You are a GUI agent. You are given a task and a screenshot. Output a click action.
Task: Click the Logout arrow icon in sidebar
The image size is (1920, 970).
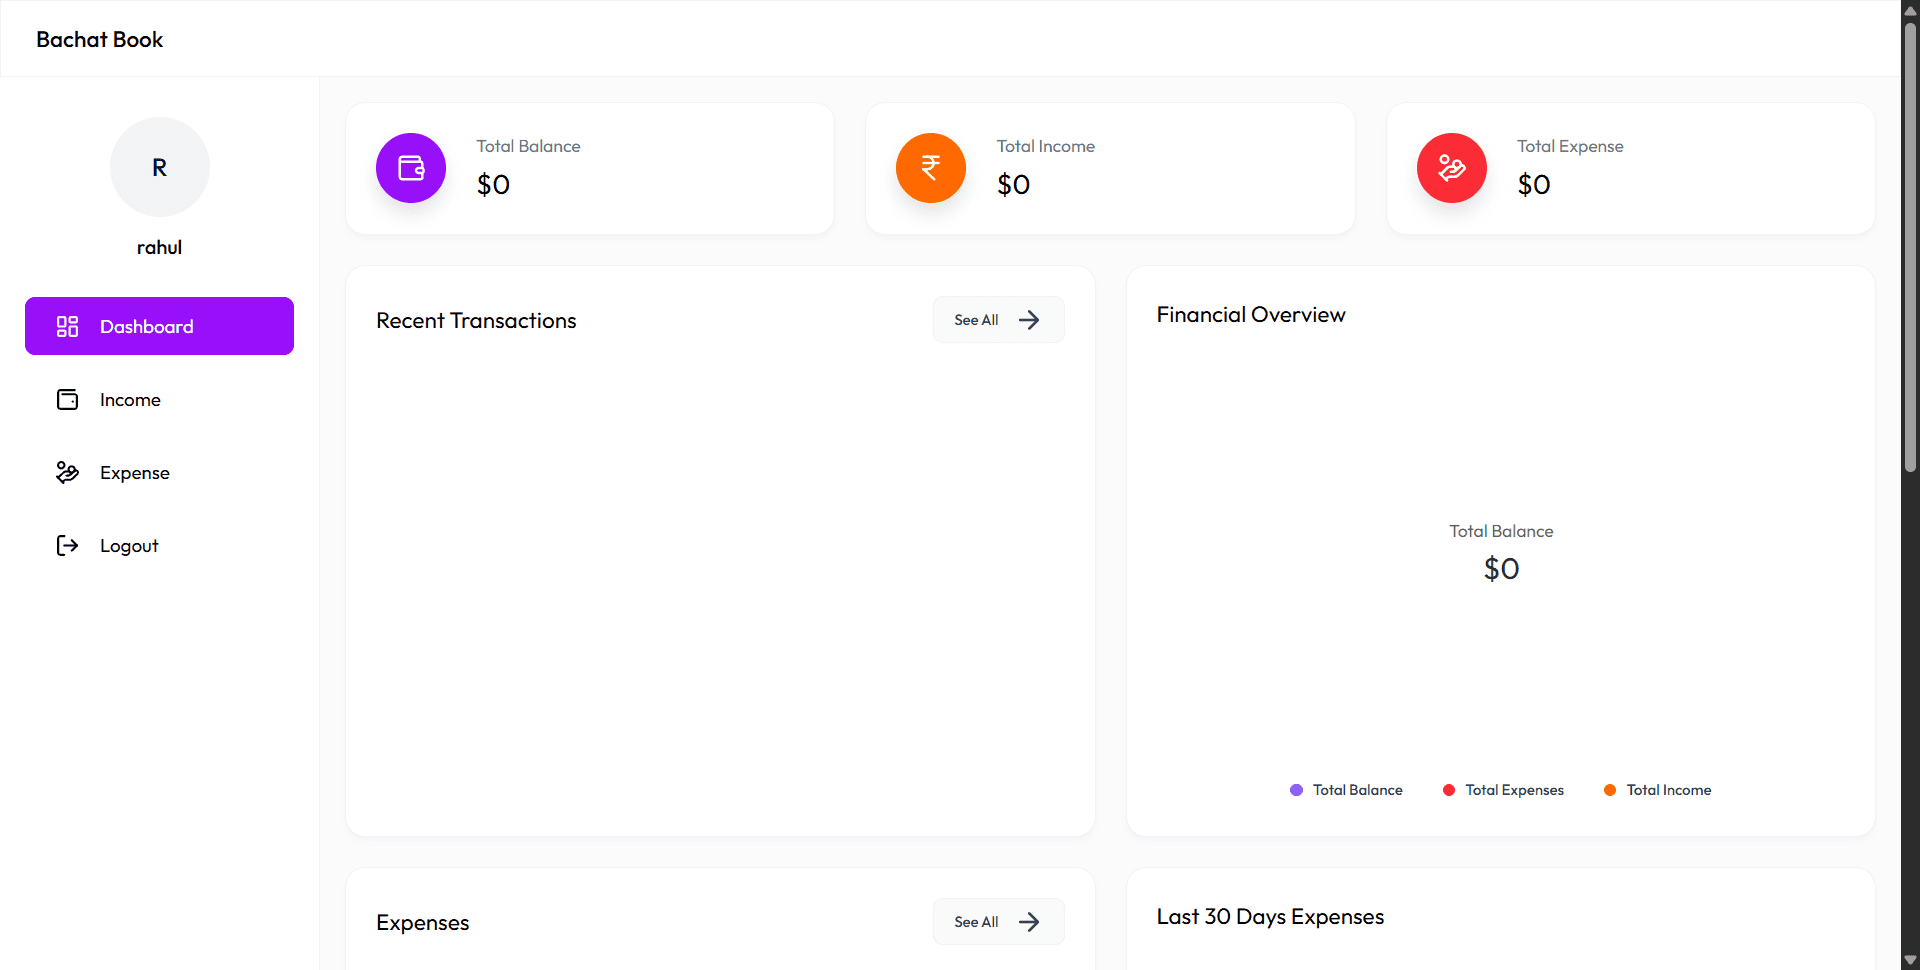pos(67,545)
